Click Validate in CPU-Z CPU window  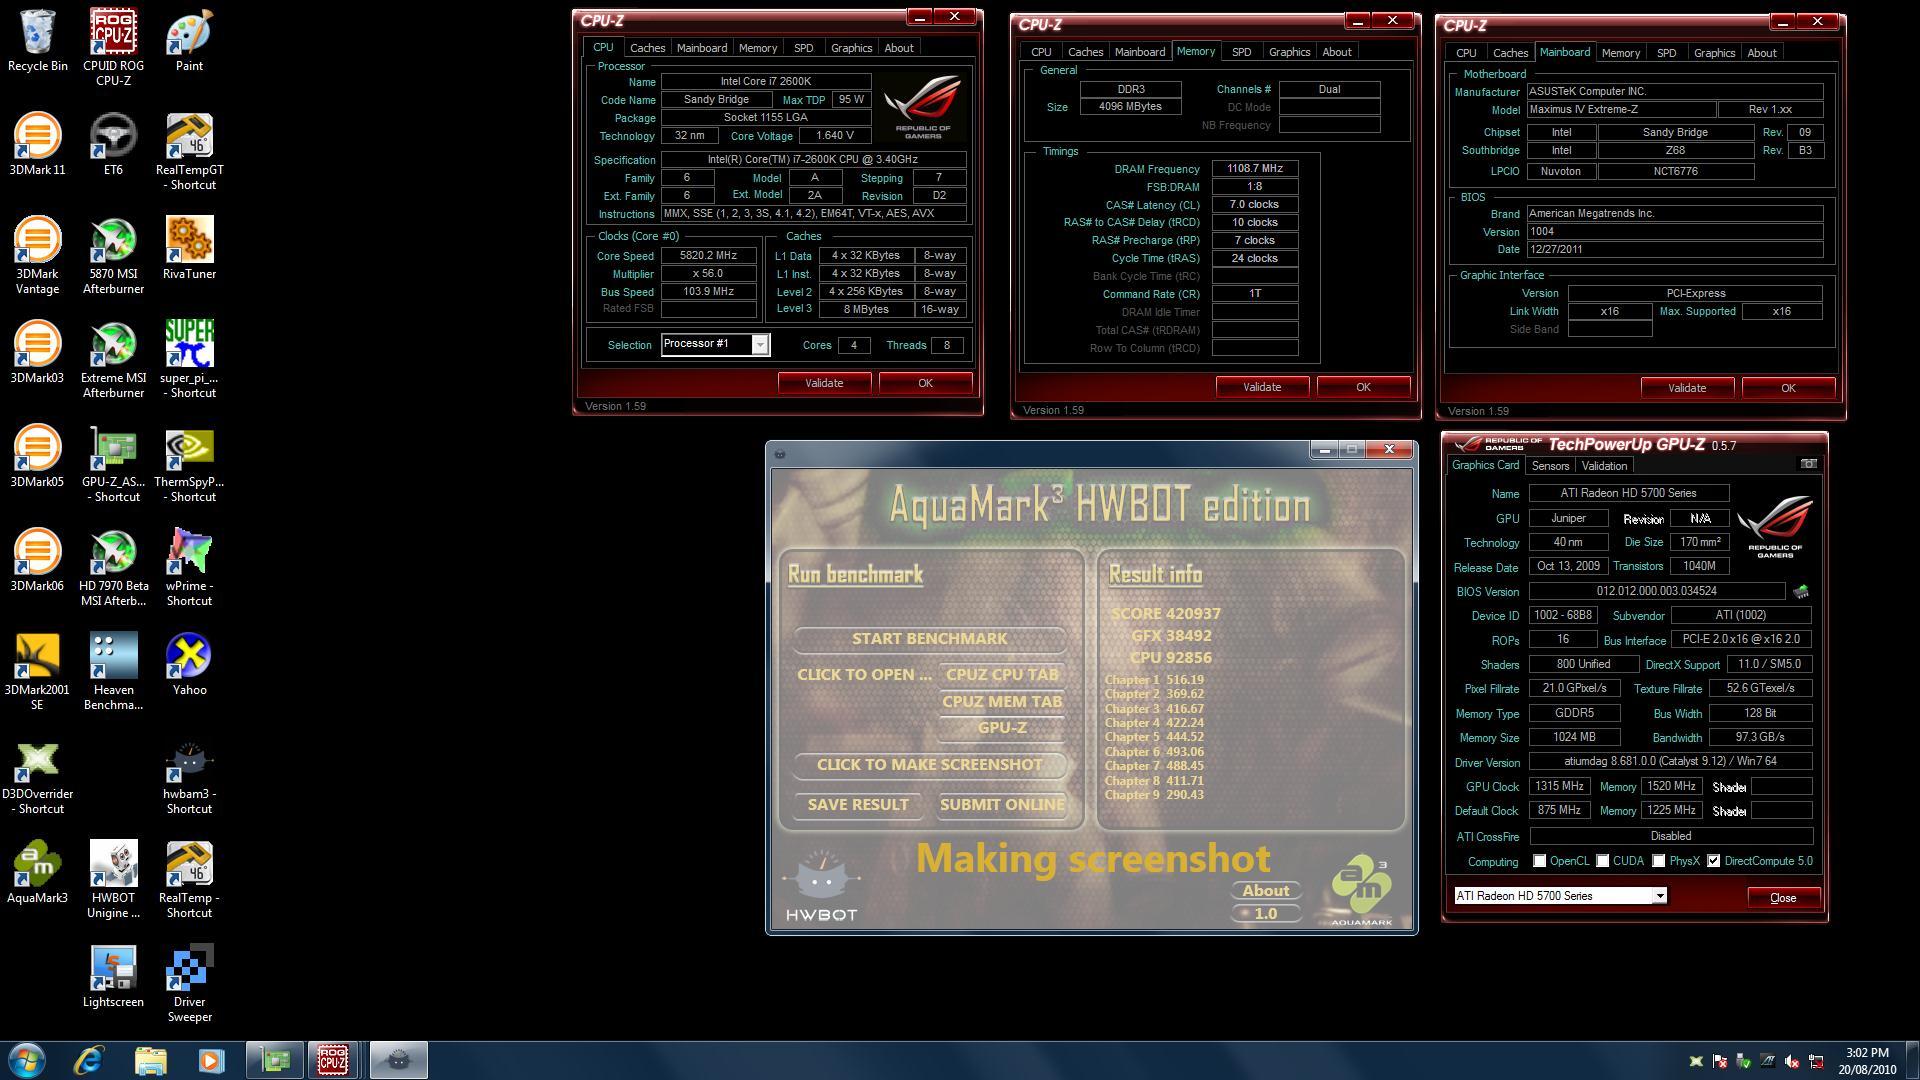(x=824, y=383)
